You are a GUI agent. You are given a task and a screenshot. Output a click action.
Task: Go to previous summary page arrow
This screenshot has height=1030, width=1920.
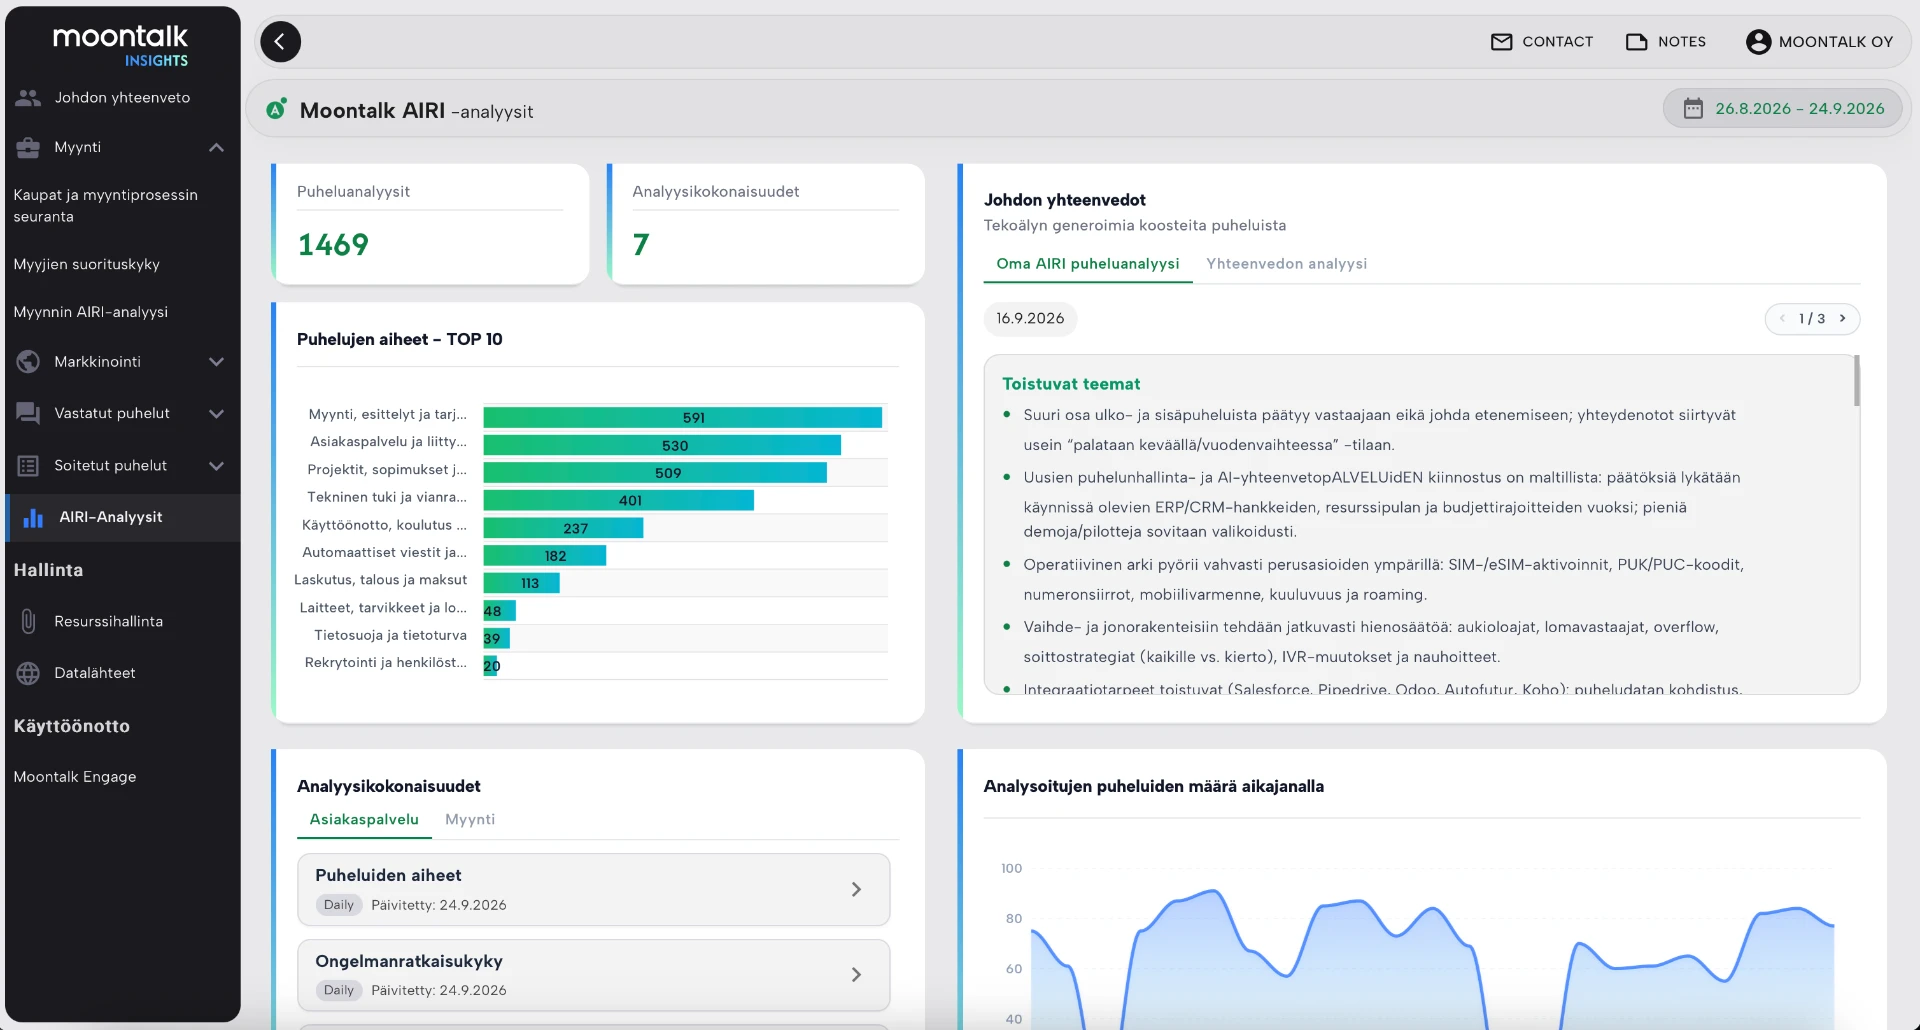[x=1782, y=319]
